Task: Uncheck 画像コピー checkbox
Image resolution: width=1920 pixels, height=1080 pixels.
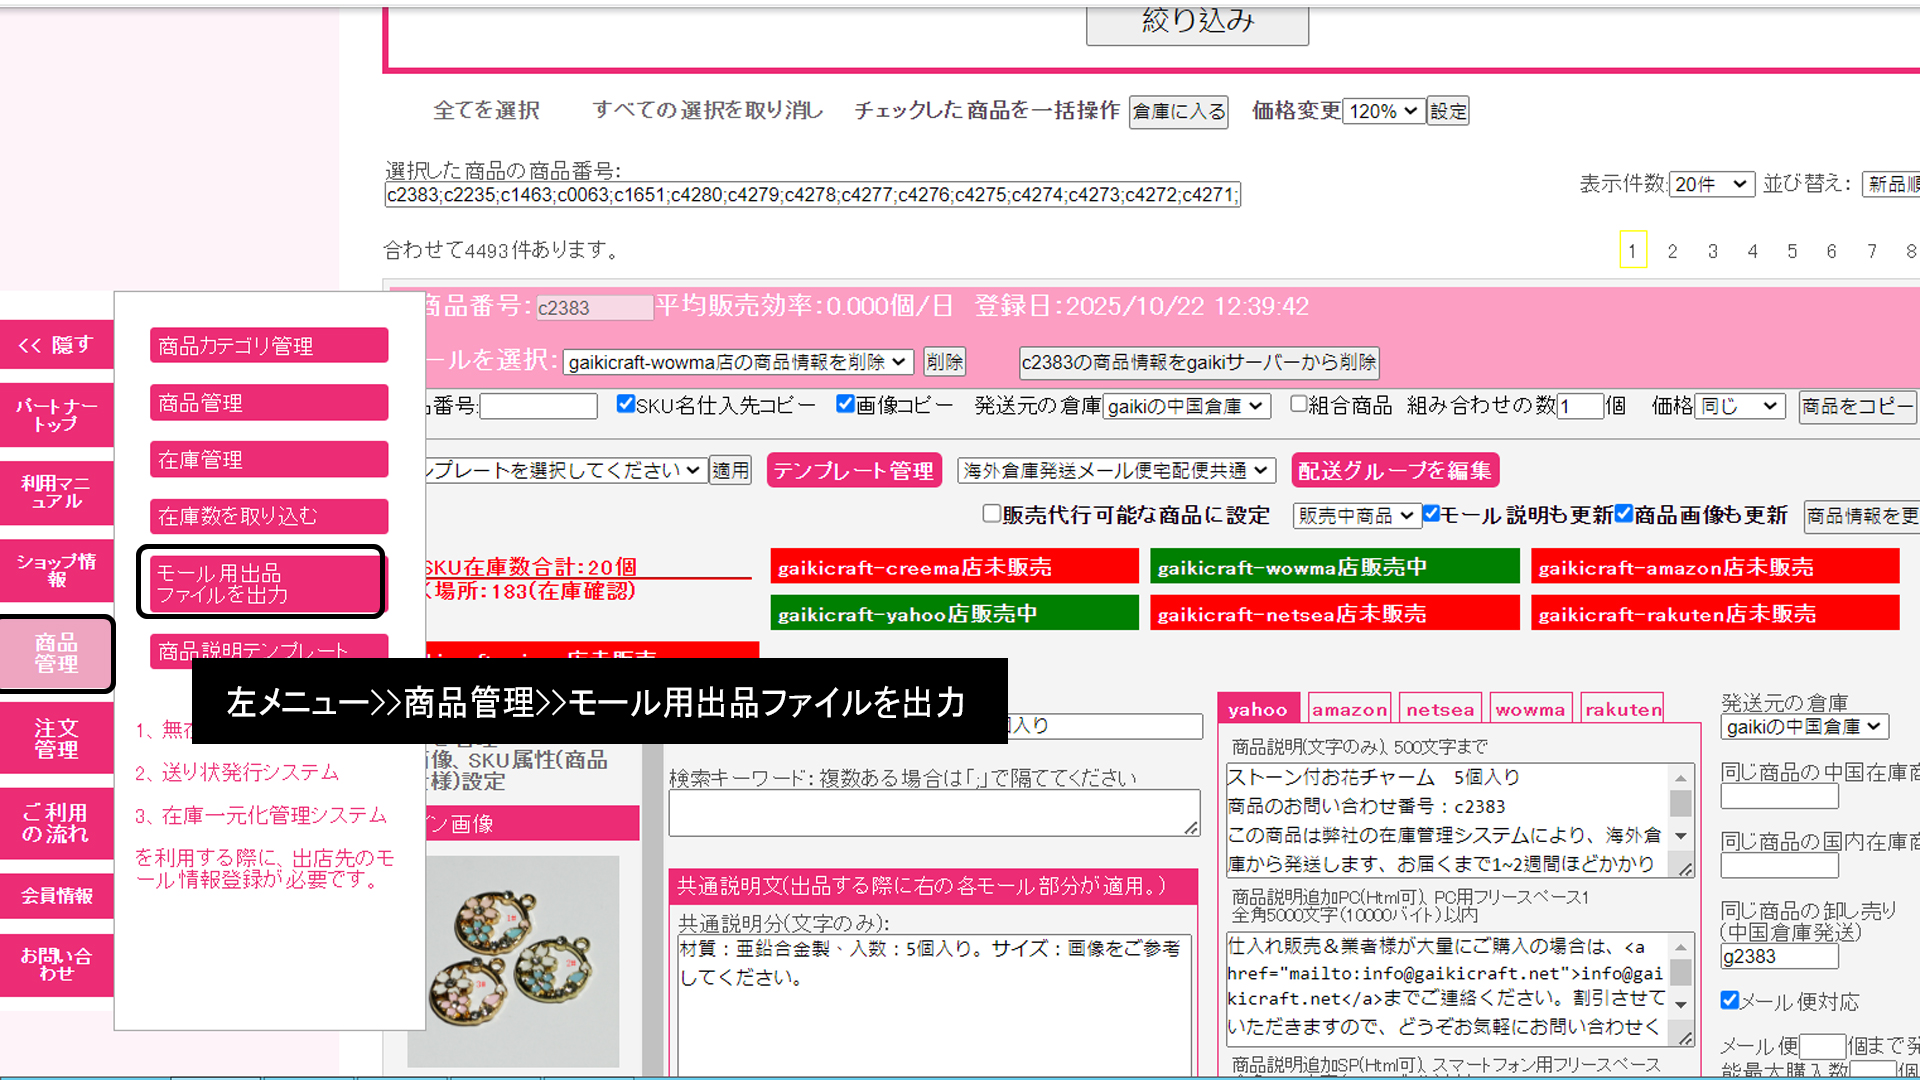Action: coord(845,404)
